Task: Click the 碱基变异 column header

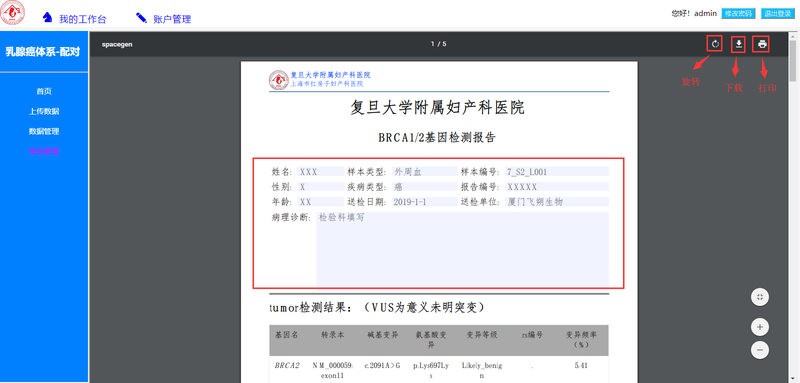Action: coord(383,335)
